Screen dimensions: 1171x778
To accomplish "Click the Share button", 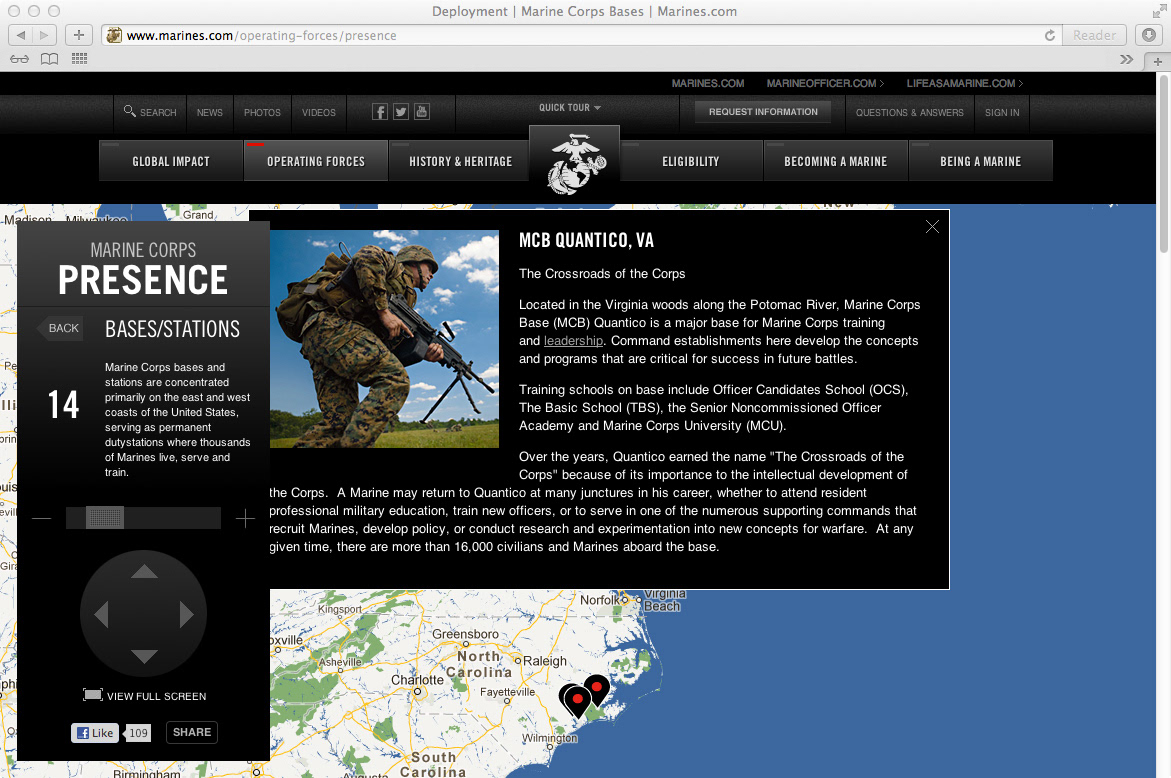I will tap(192, 732).
